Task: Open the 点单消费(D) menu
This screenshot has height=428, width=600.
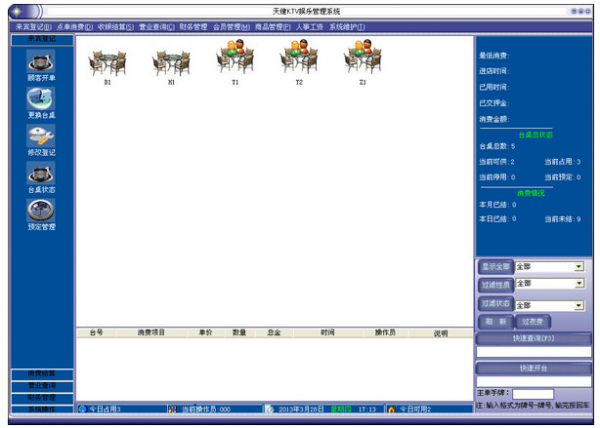Action: point(75,27)
